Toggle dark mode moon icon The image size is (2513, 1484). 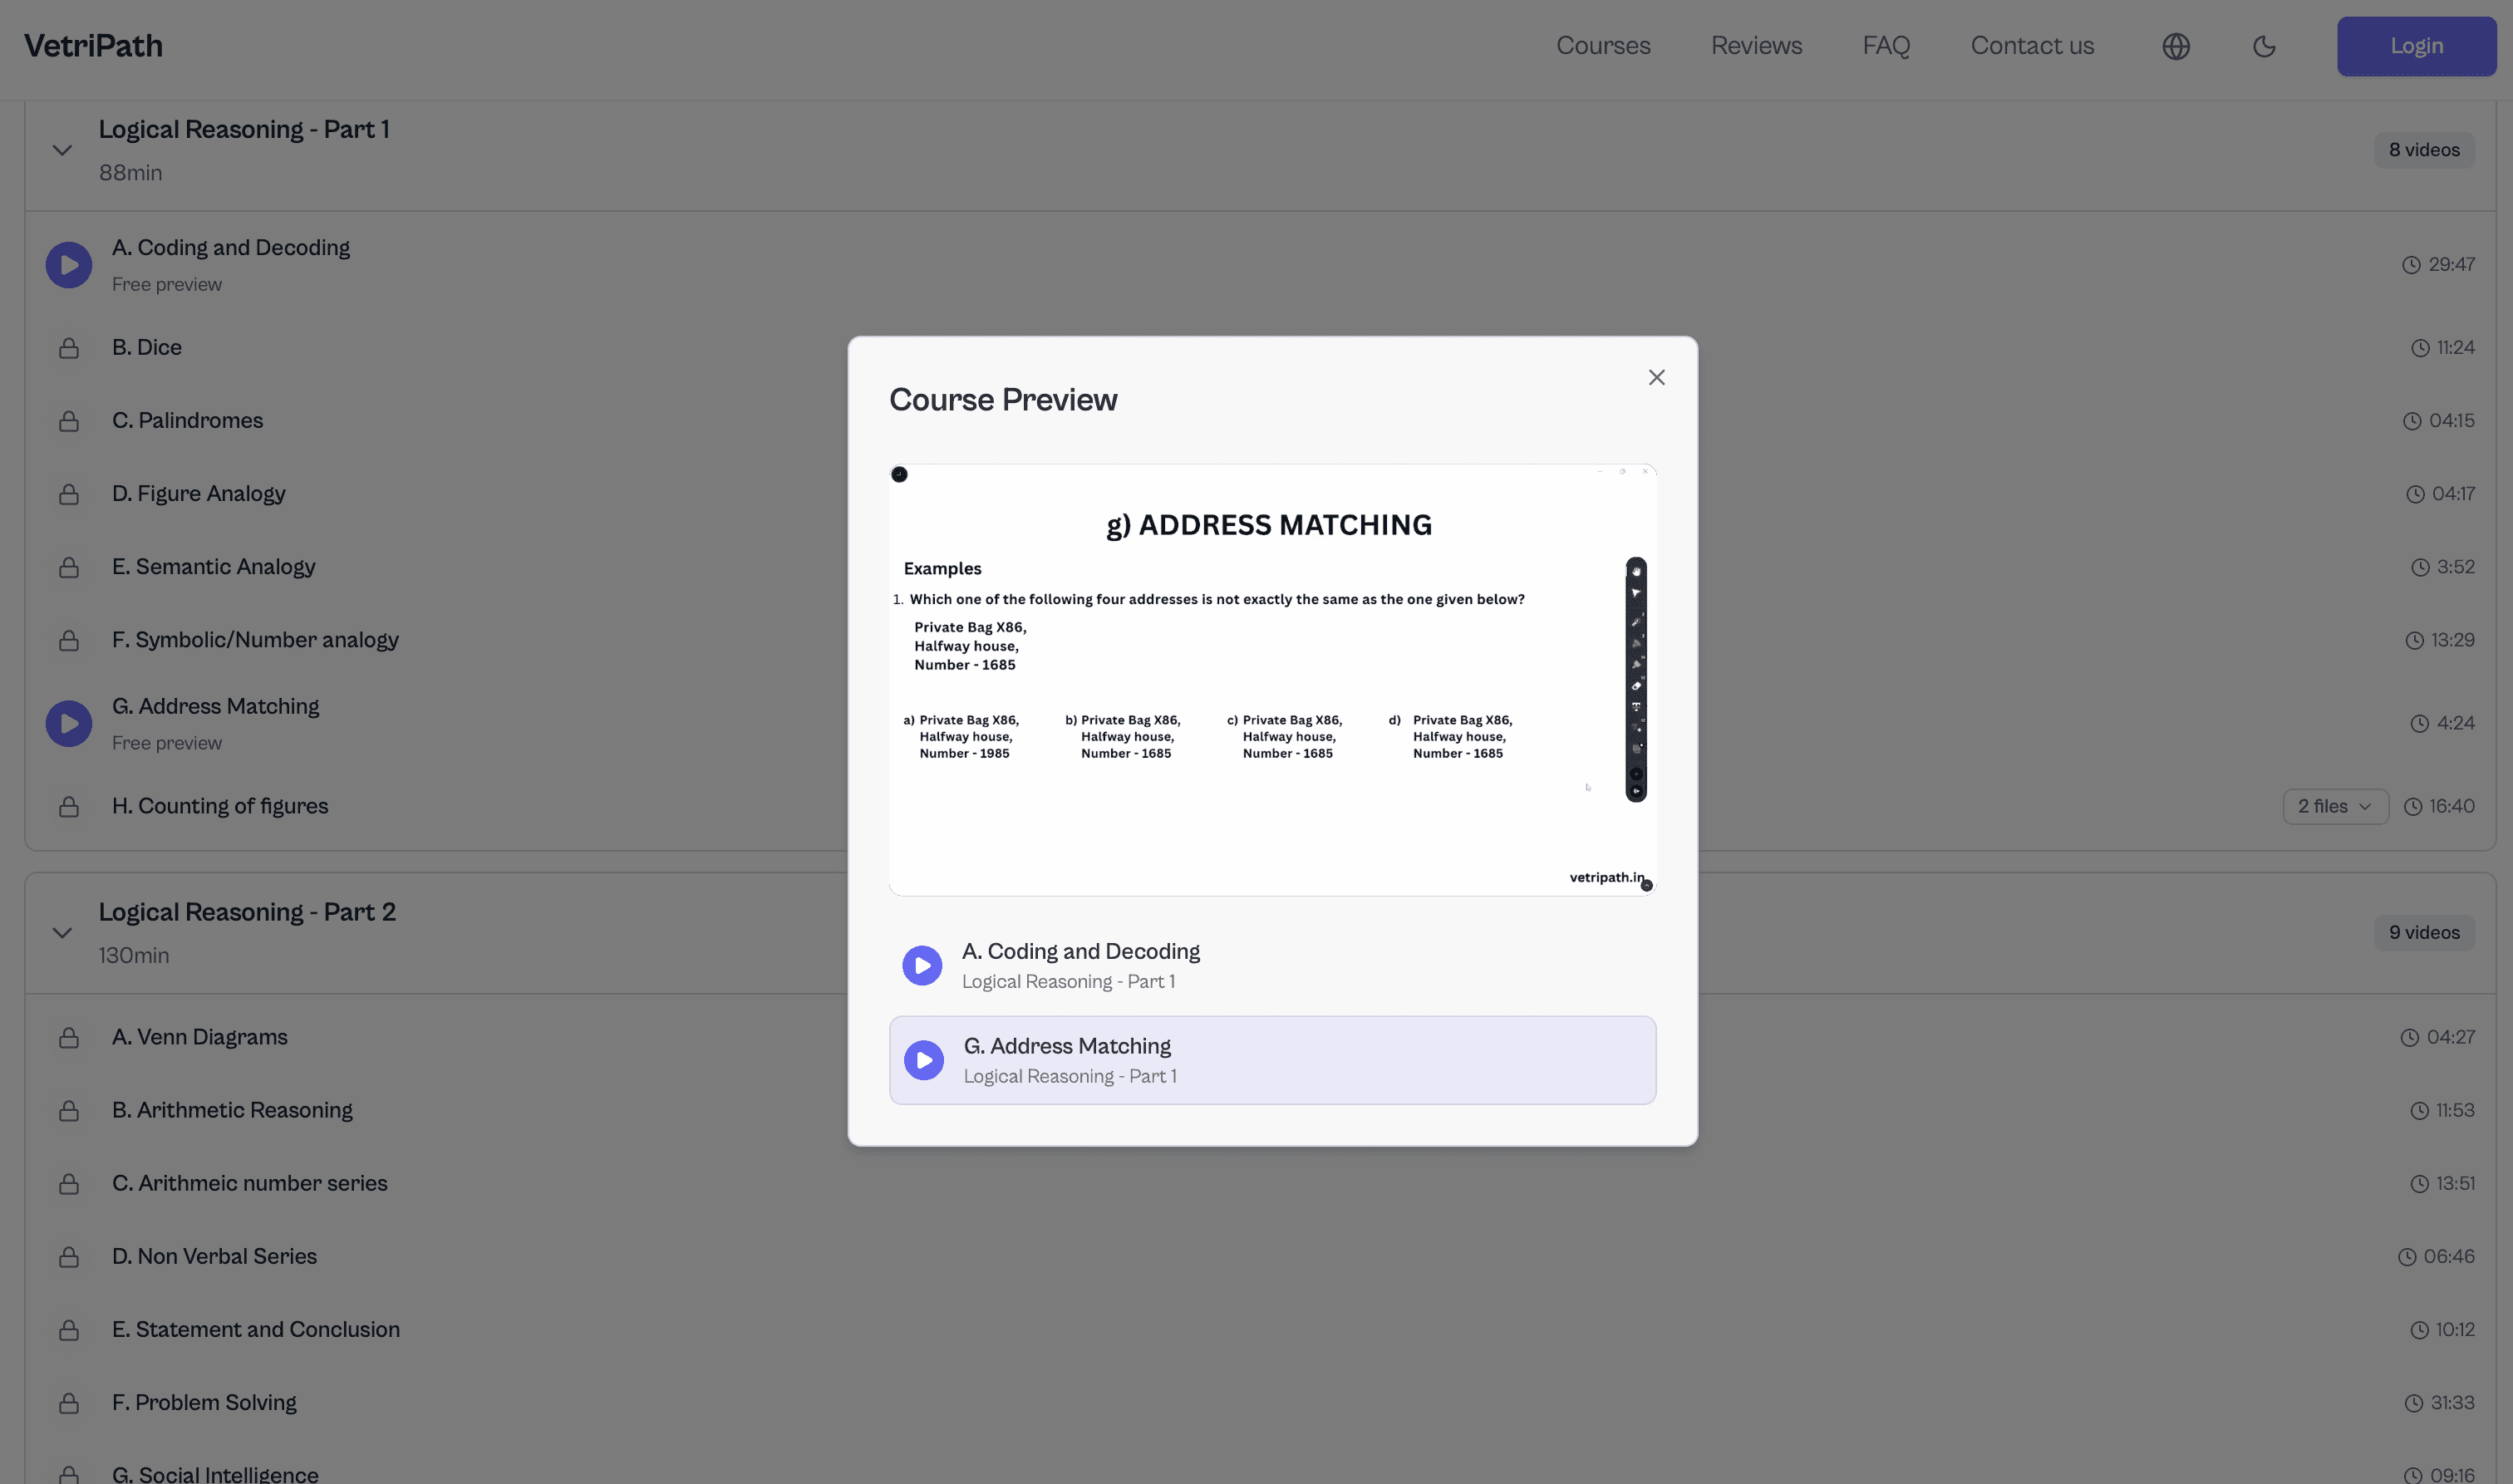pos(2264,46)
